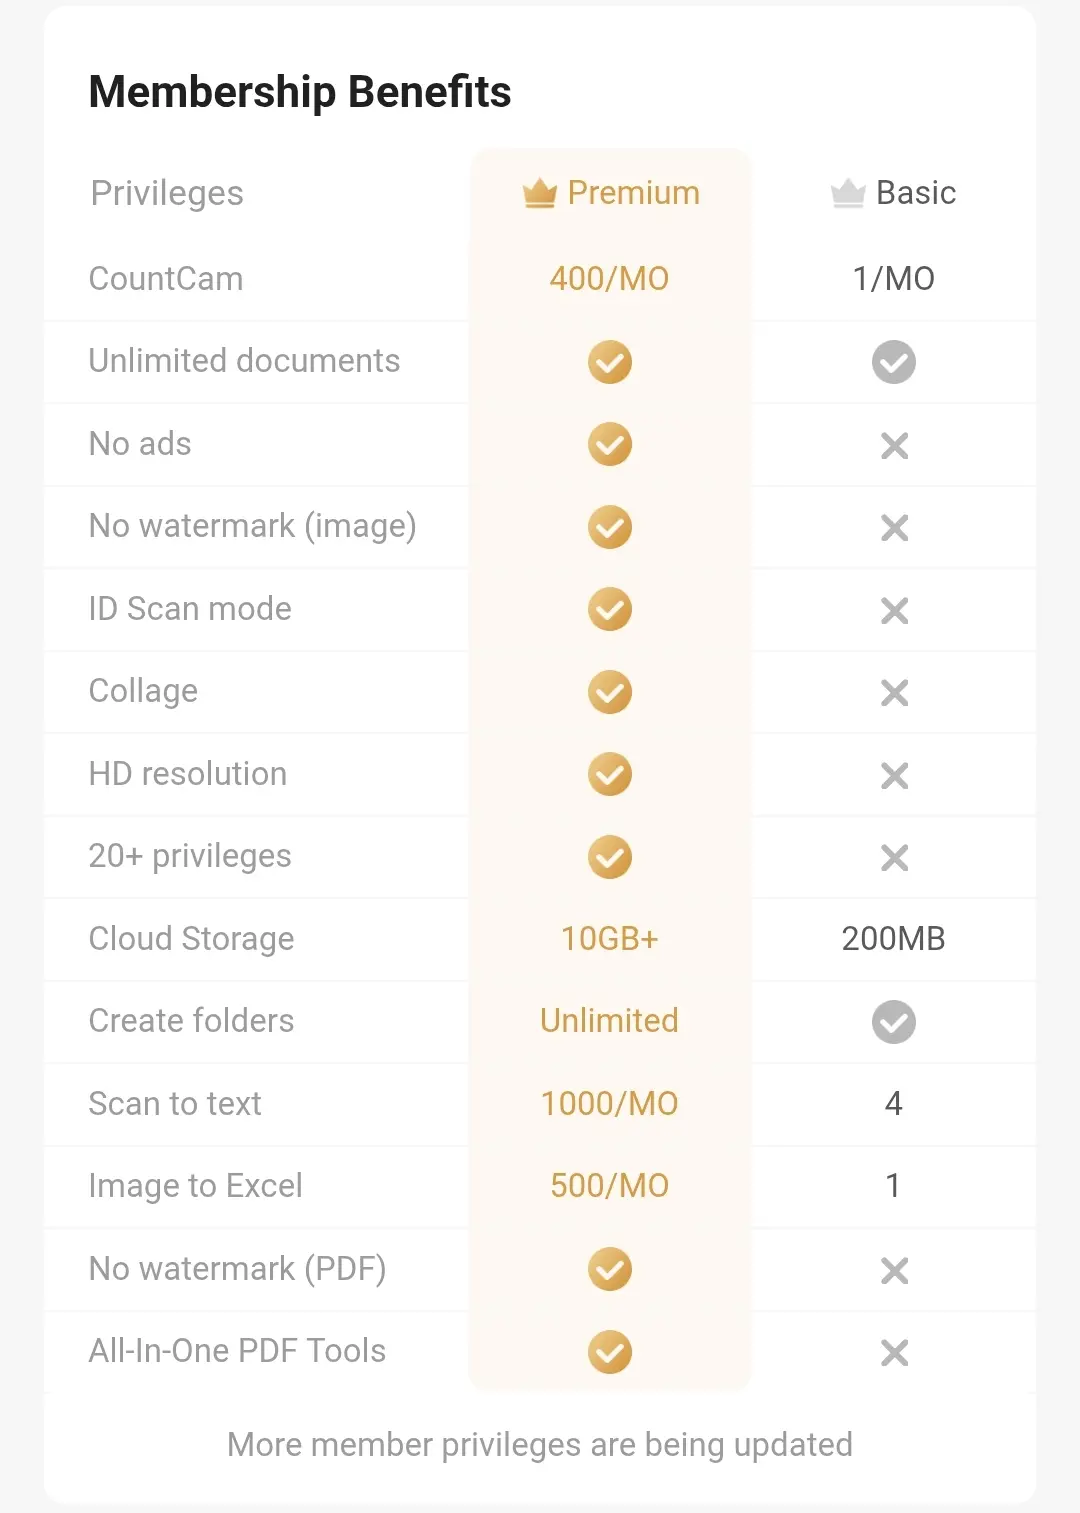
Task: Click the gray checkmark for Create folders
Action: click(894, 1022)
